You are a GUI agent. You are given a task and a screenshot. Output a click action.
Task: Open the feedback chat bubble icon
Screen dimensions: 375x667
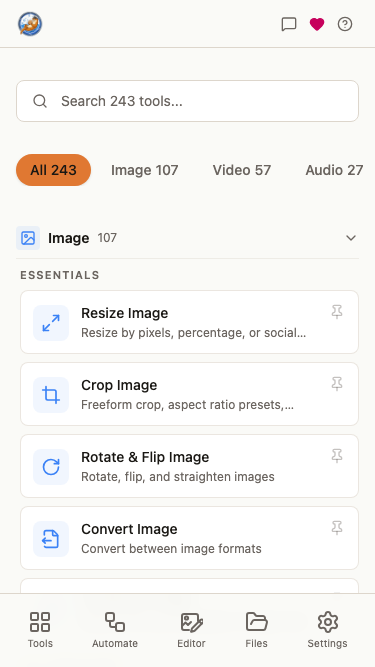[x=289, y=24]
